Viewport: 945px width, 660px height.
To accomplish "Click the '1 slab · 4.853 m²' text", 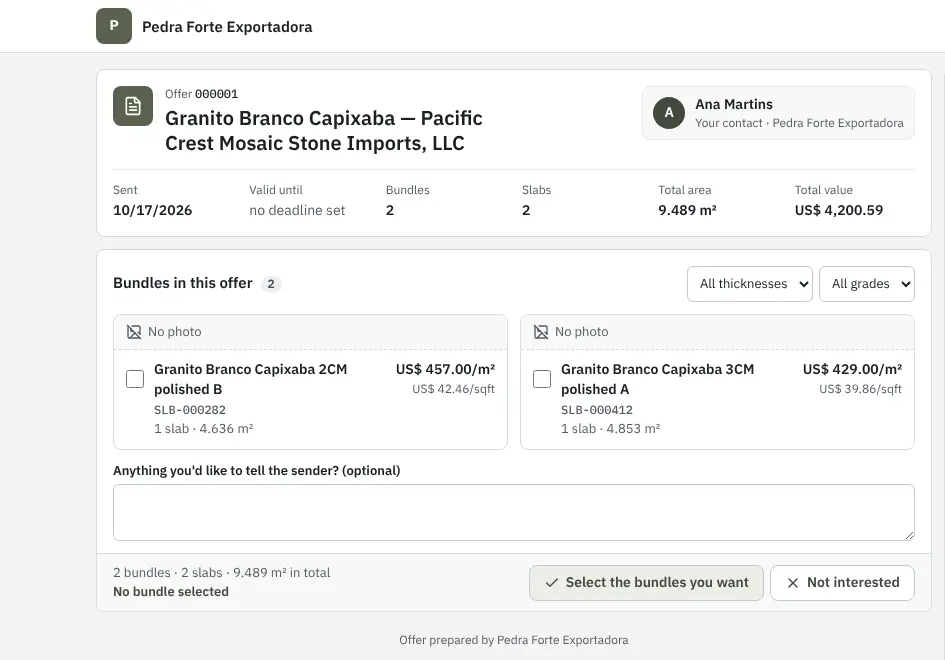I will point(611,429).
